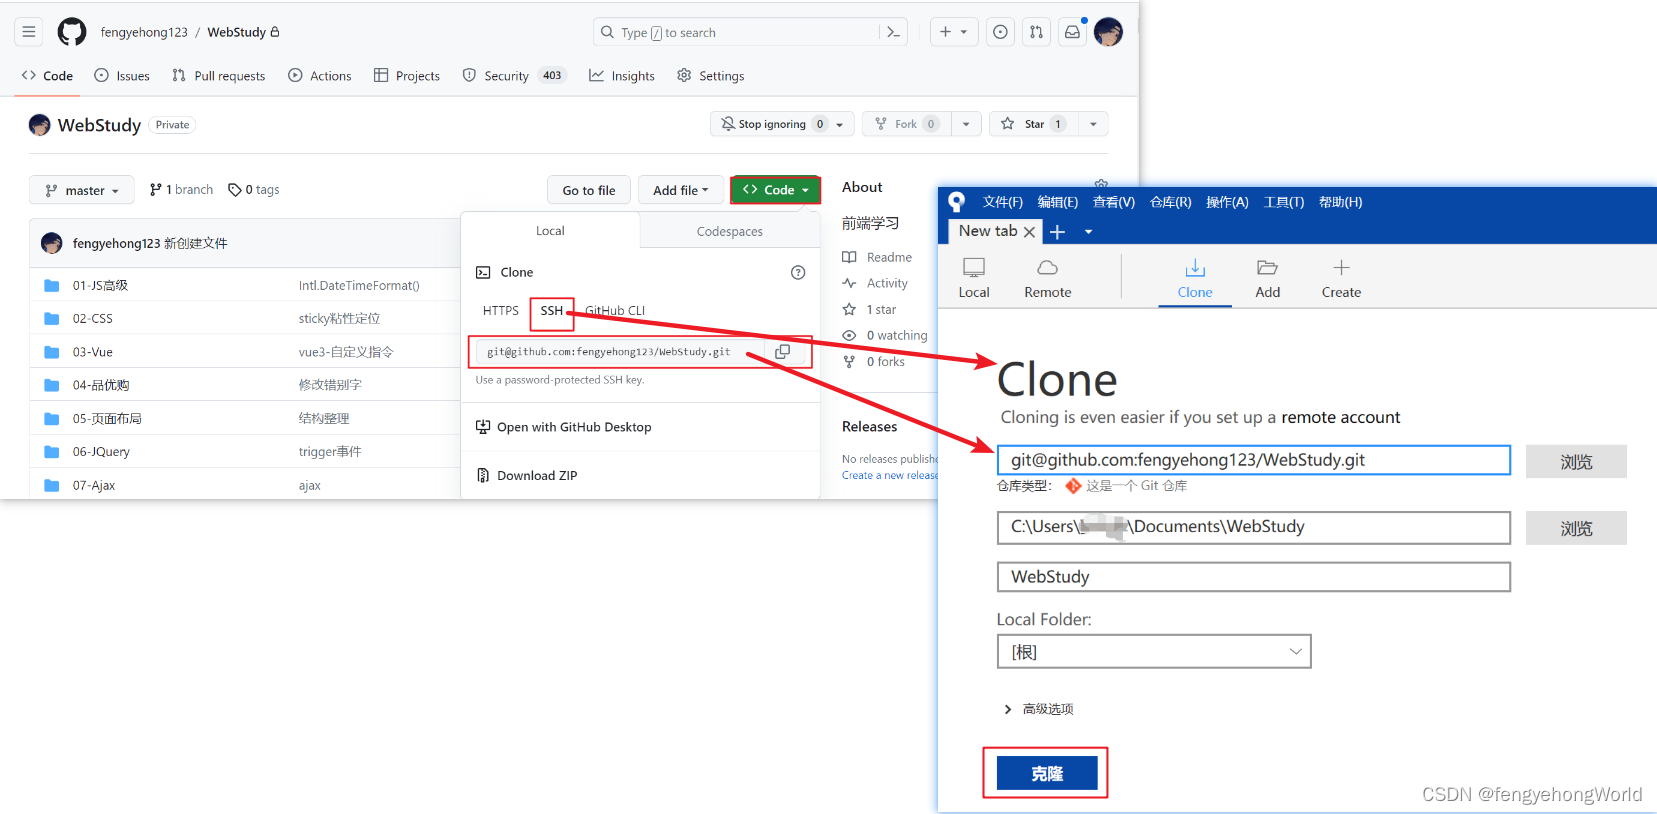Open the Settings repository tab
Image resolution: width=1657 pixels, height=814 pixels.
tap(711, 76)
